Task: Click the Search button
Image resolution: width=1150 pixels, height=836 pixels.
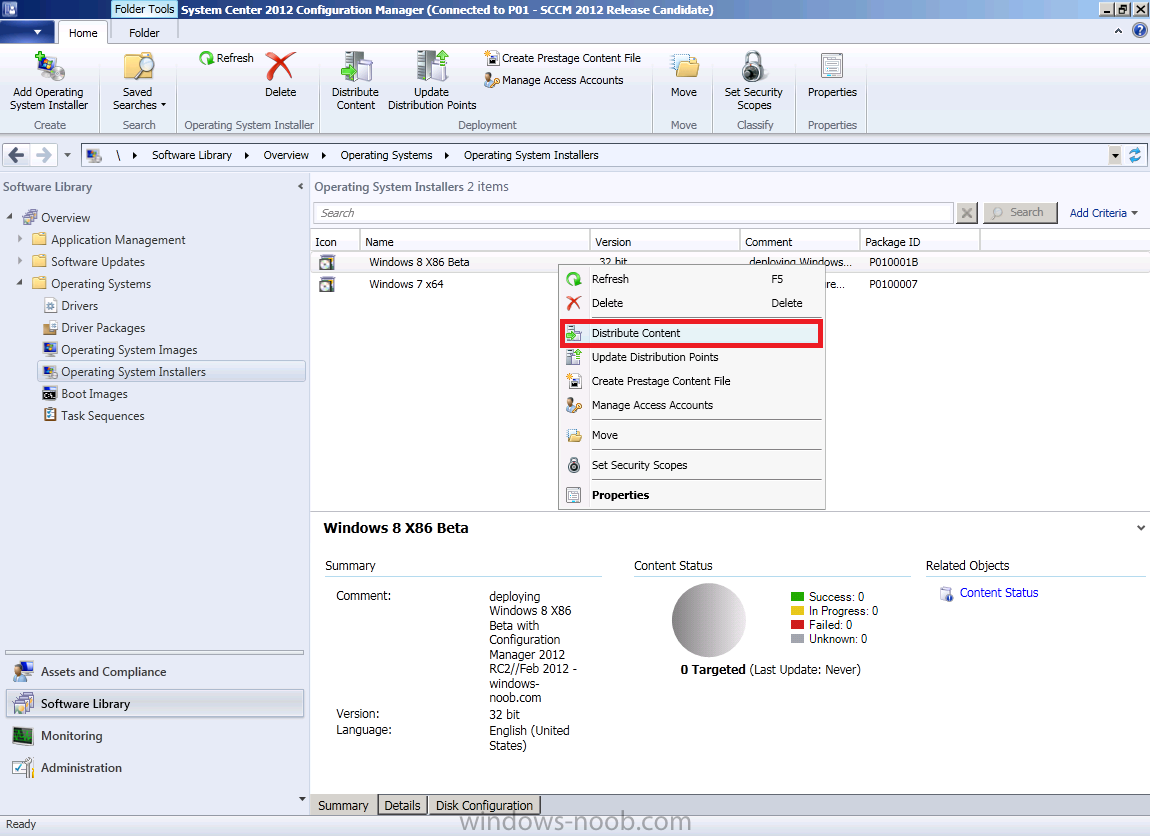Action: tap(1019, 213)
